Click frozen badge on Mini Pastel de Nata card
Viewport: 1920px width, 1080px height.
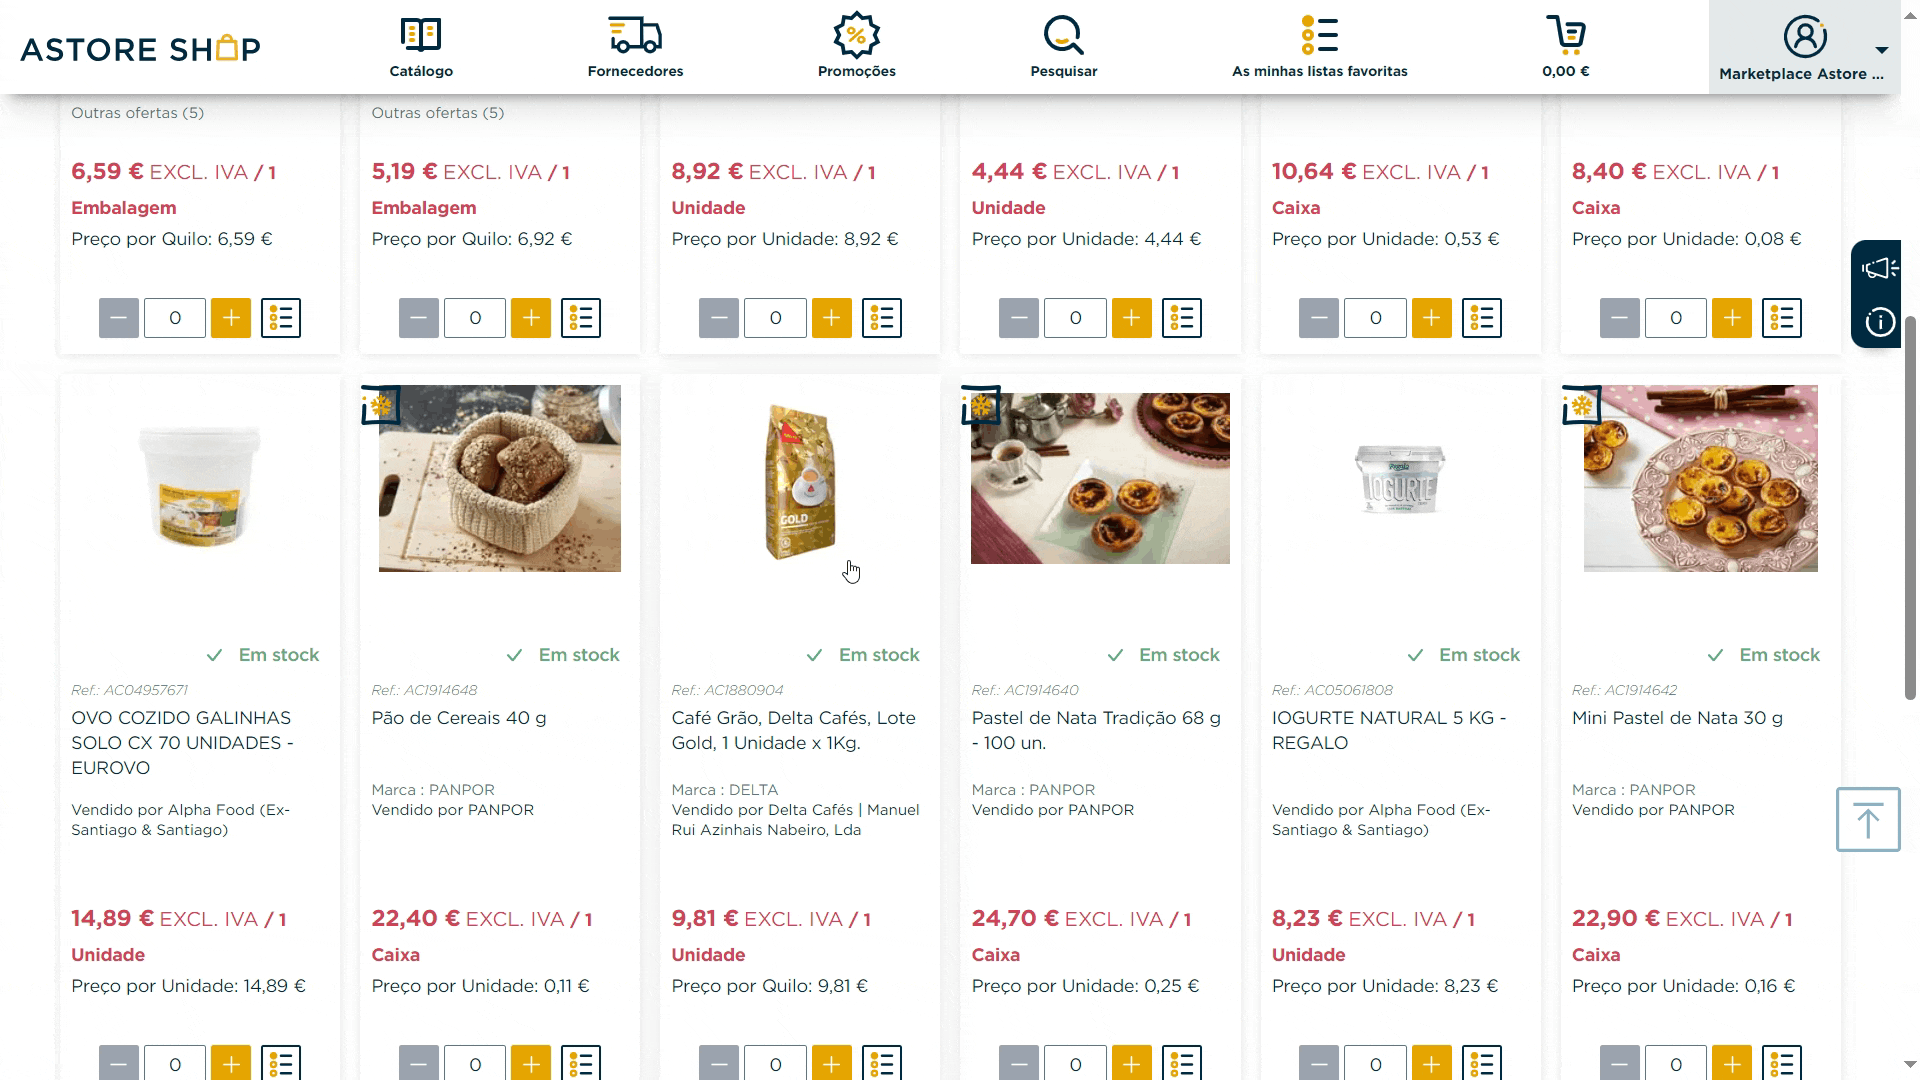point(1581,405)
